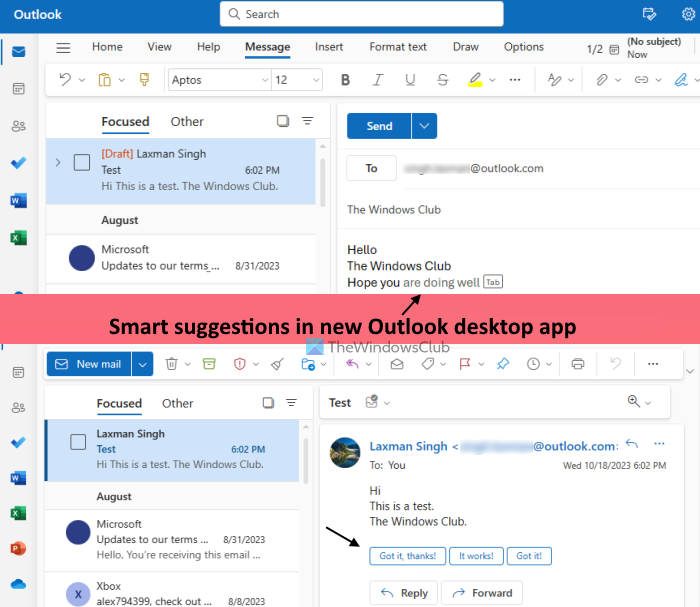The height and width of the screenshot is (607, 700).
Task: Launch Word from the top sidebar
Action: [x=18, y=200]
